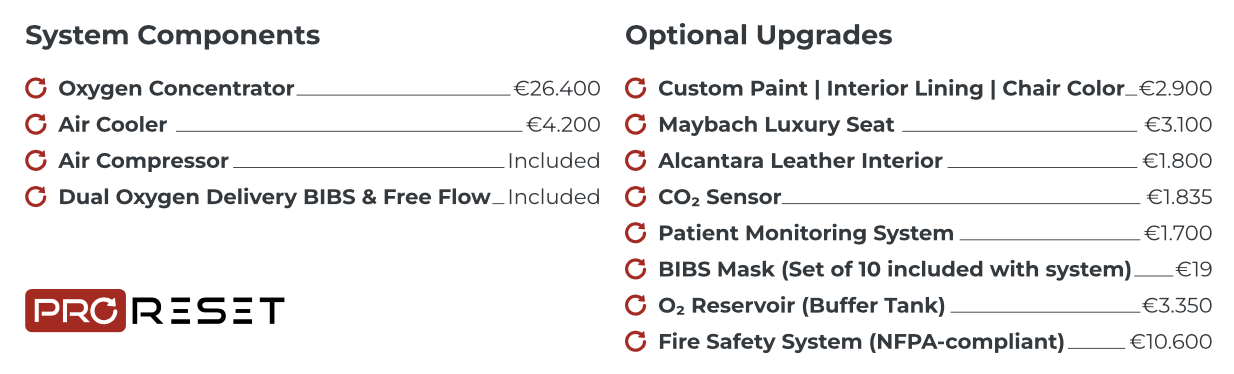This screenshot has height=374, width=1234.
Task: Click the icon beside BIBS Mask
Action: (x=635, y=269)
